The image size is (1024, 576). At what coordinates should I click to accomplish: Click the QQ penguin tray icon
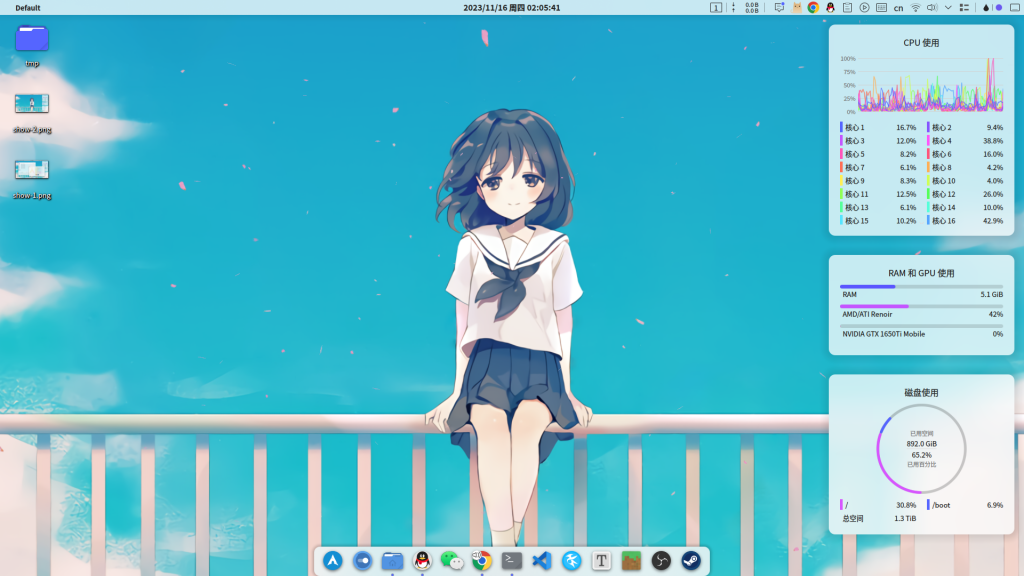830,8
